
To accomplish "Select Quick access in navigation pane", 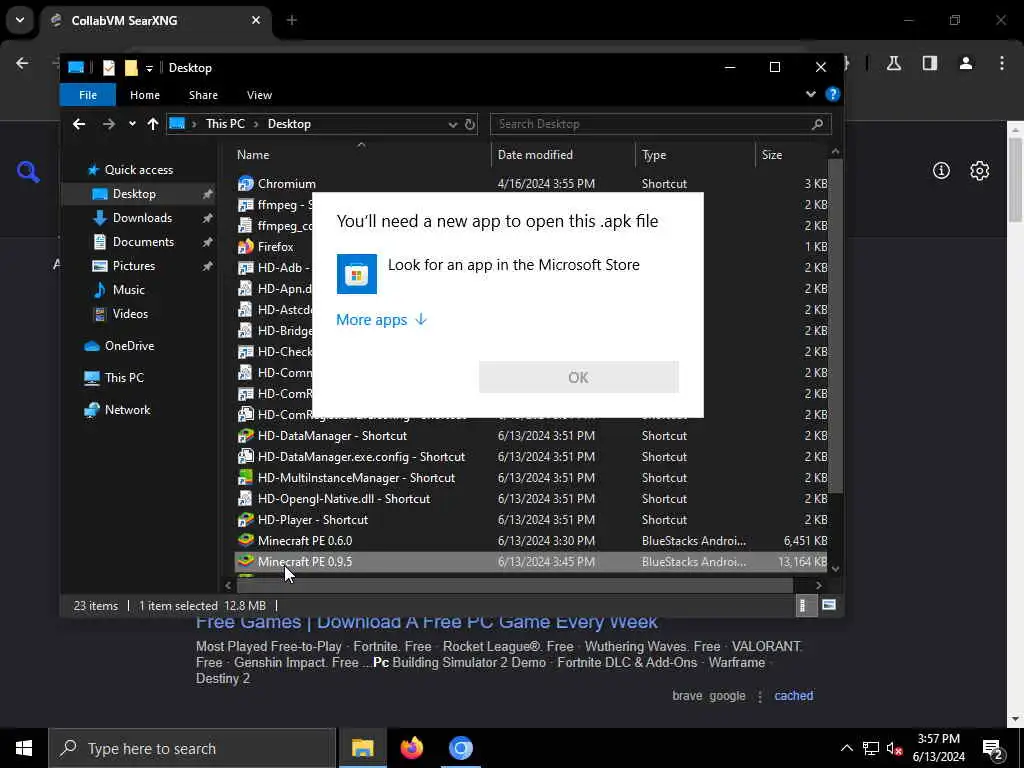I will [x=138, y=170].
